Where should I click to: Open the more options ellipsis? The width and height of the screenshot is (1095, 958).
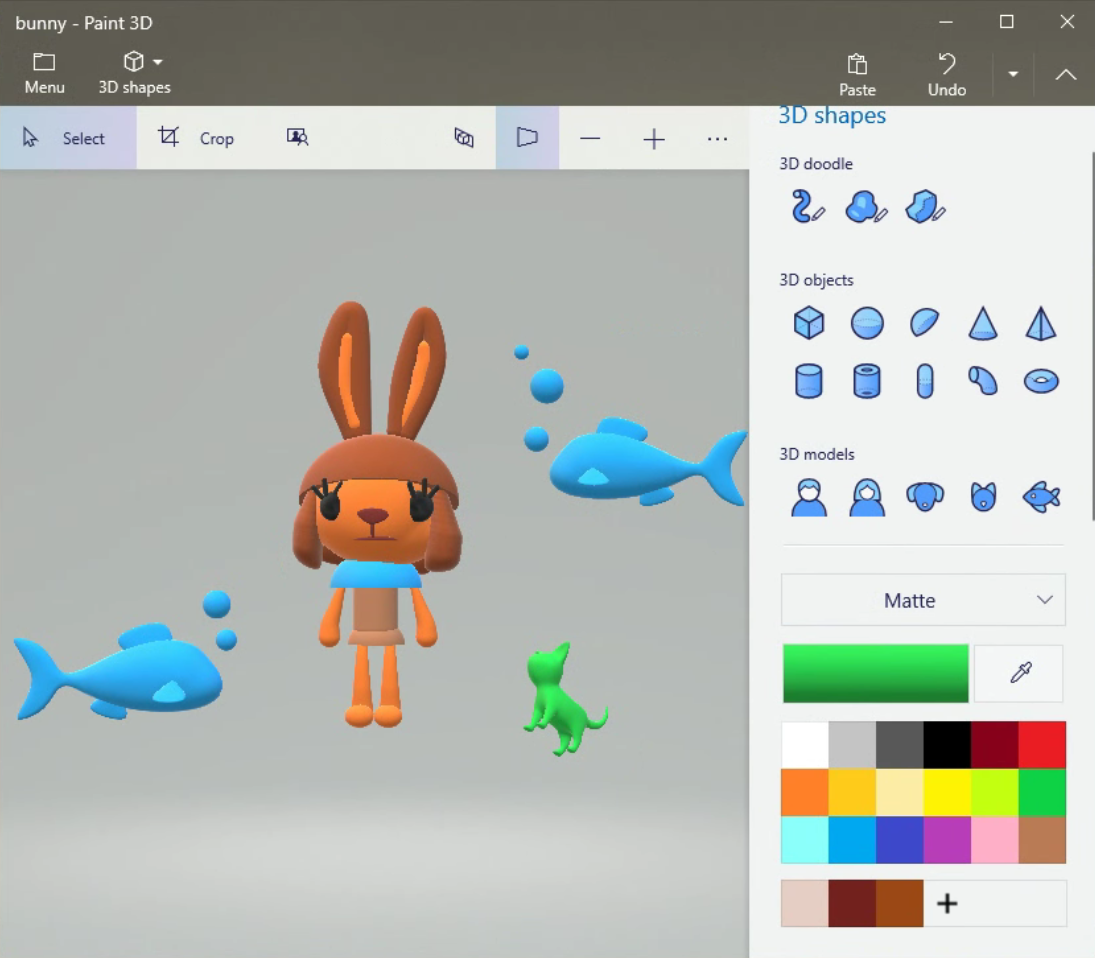pos(717,138)
